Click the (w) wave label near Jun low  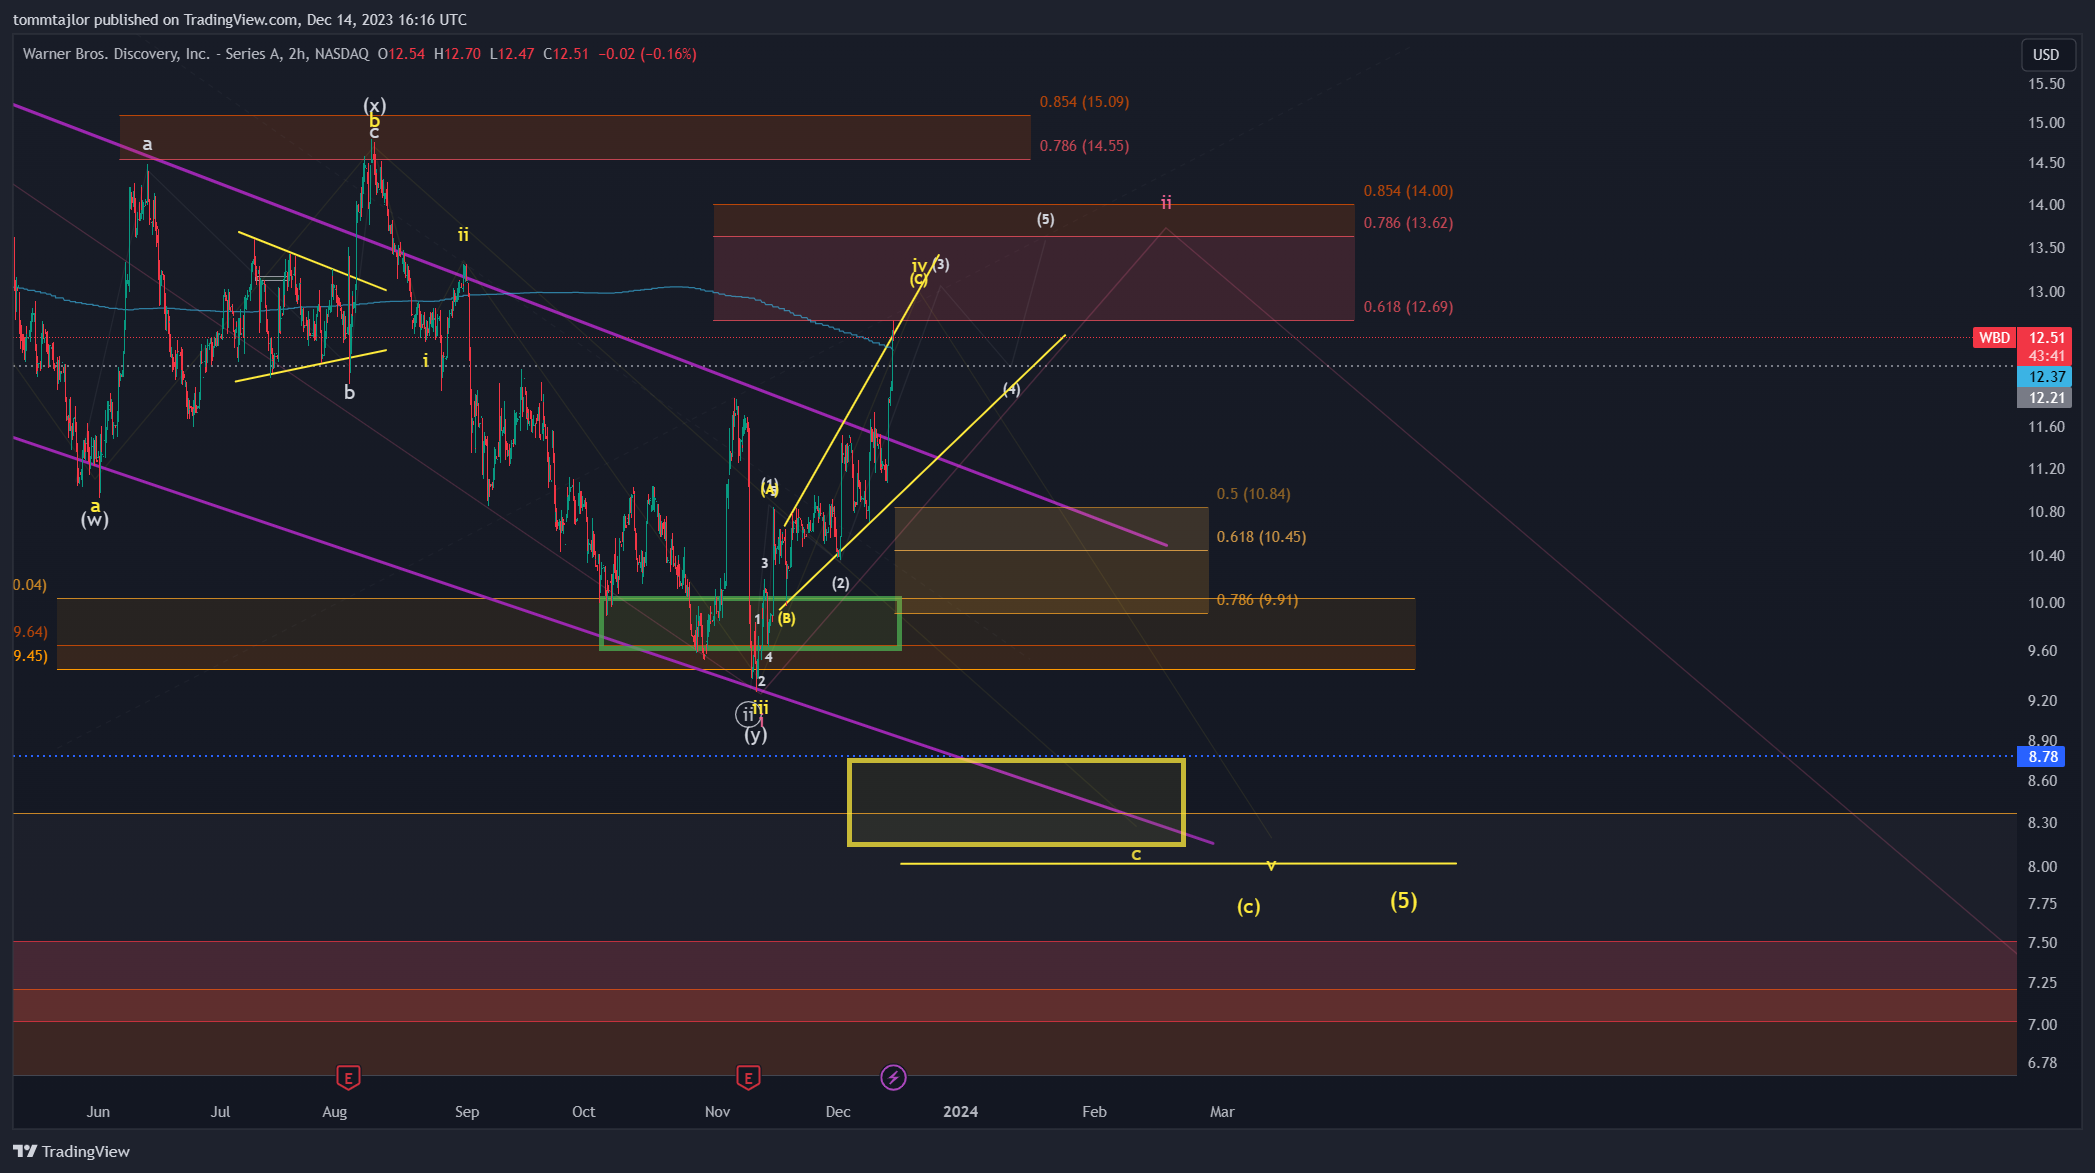click(95, 519)
